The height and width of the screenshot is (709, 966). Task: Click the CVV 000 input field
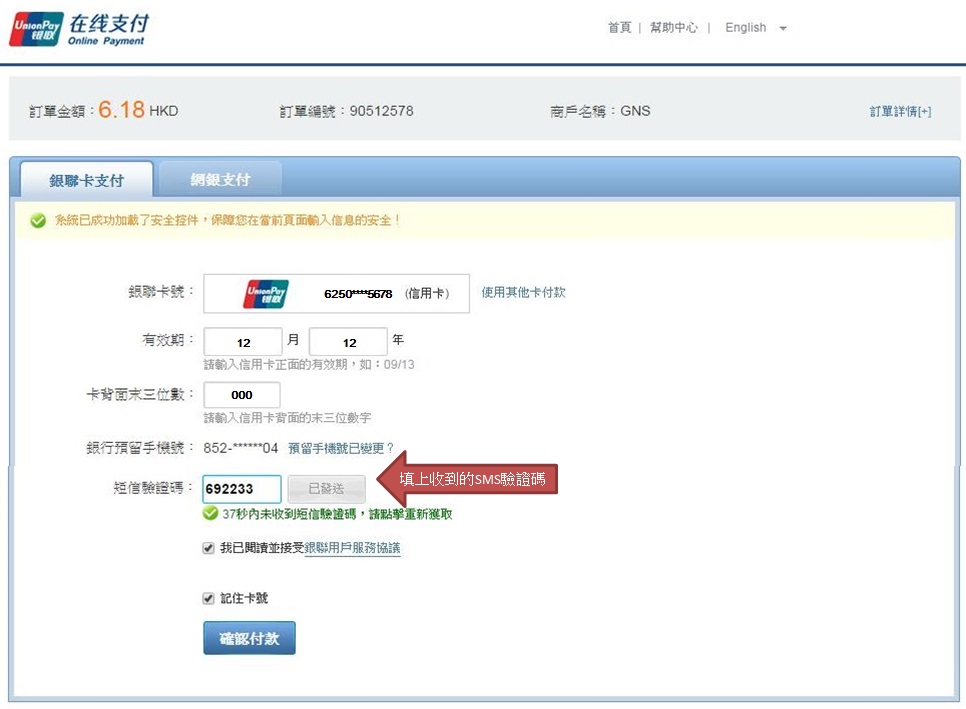coord(242,395)
